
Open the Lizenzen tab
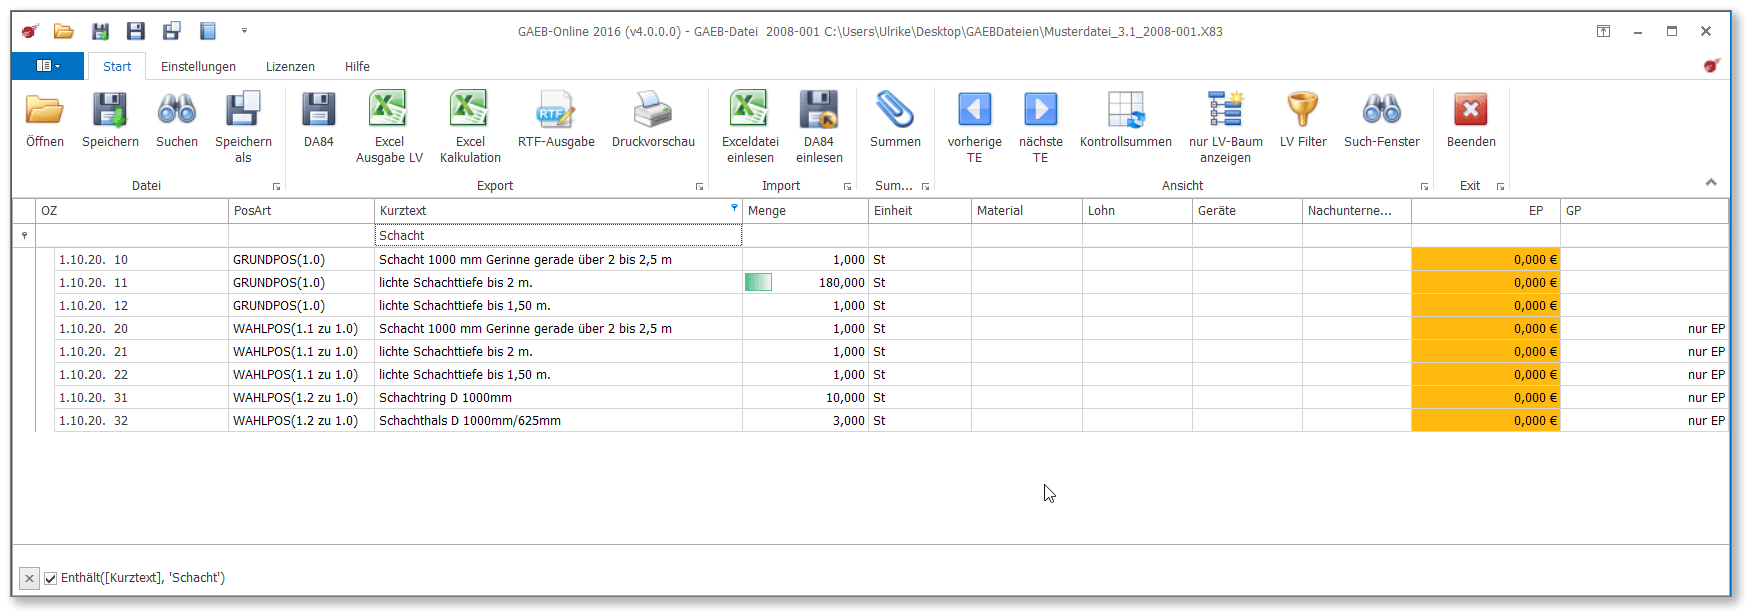(290, 67)
